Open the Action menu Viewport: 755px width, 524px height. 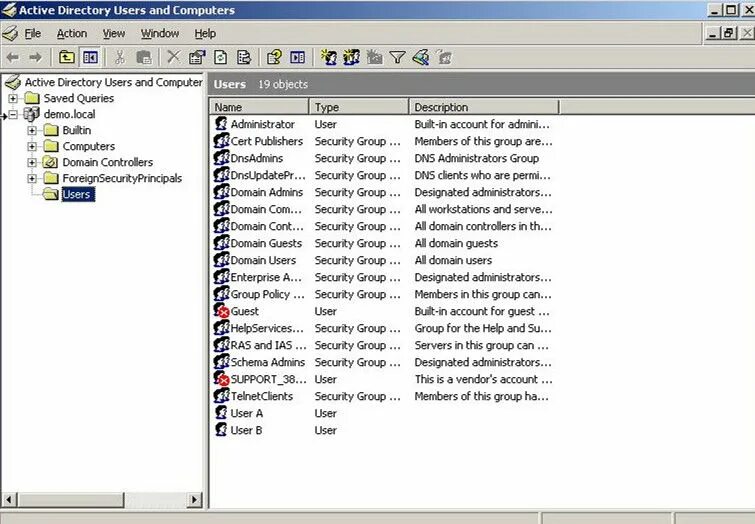click(x=72, y=34)
